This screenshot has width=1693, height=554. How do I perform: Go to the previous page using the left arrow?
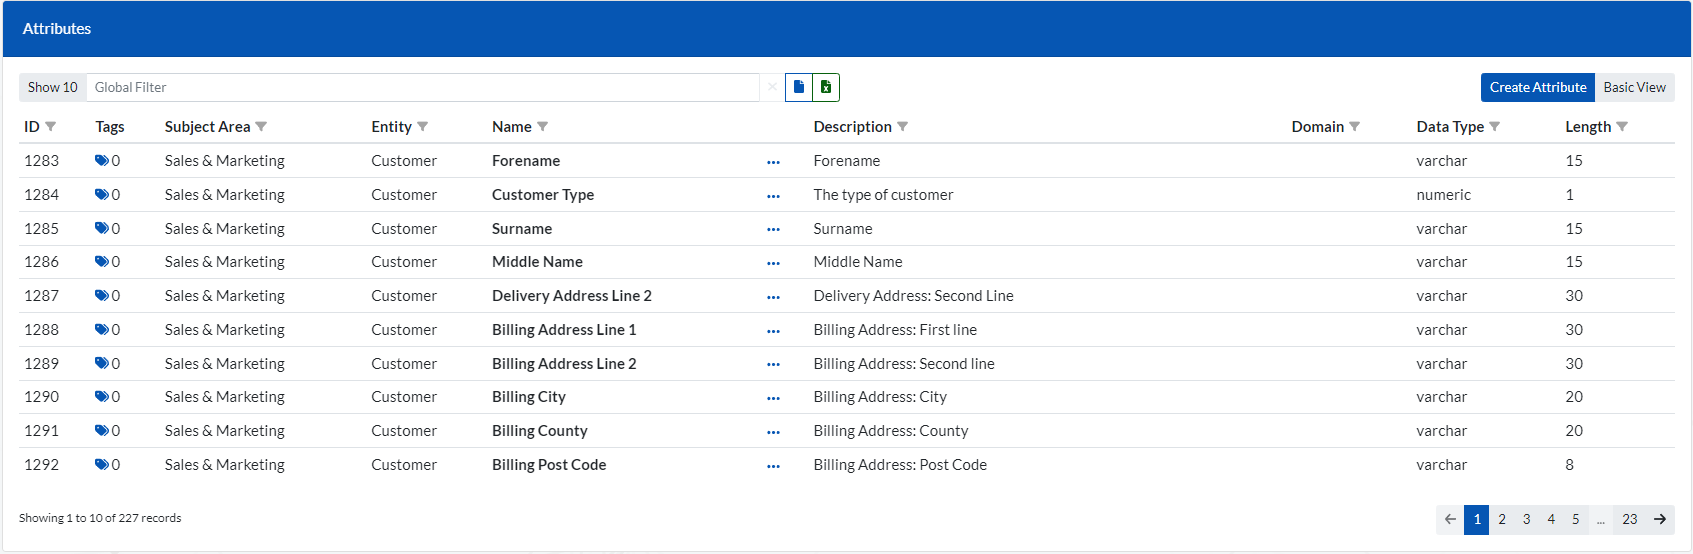tap(1450, 519)
